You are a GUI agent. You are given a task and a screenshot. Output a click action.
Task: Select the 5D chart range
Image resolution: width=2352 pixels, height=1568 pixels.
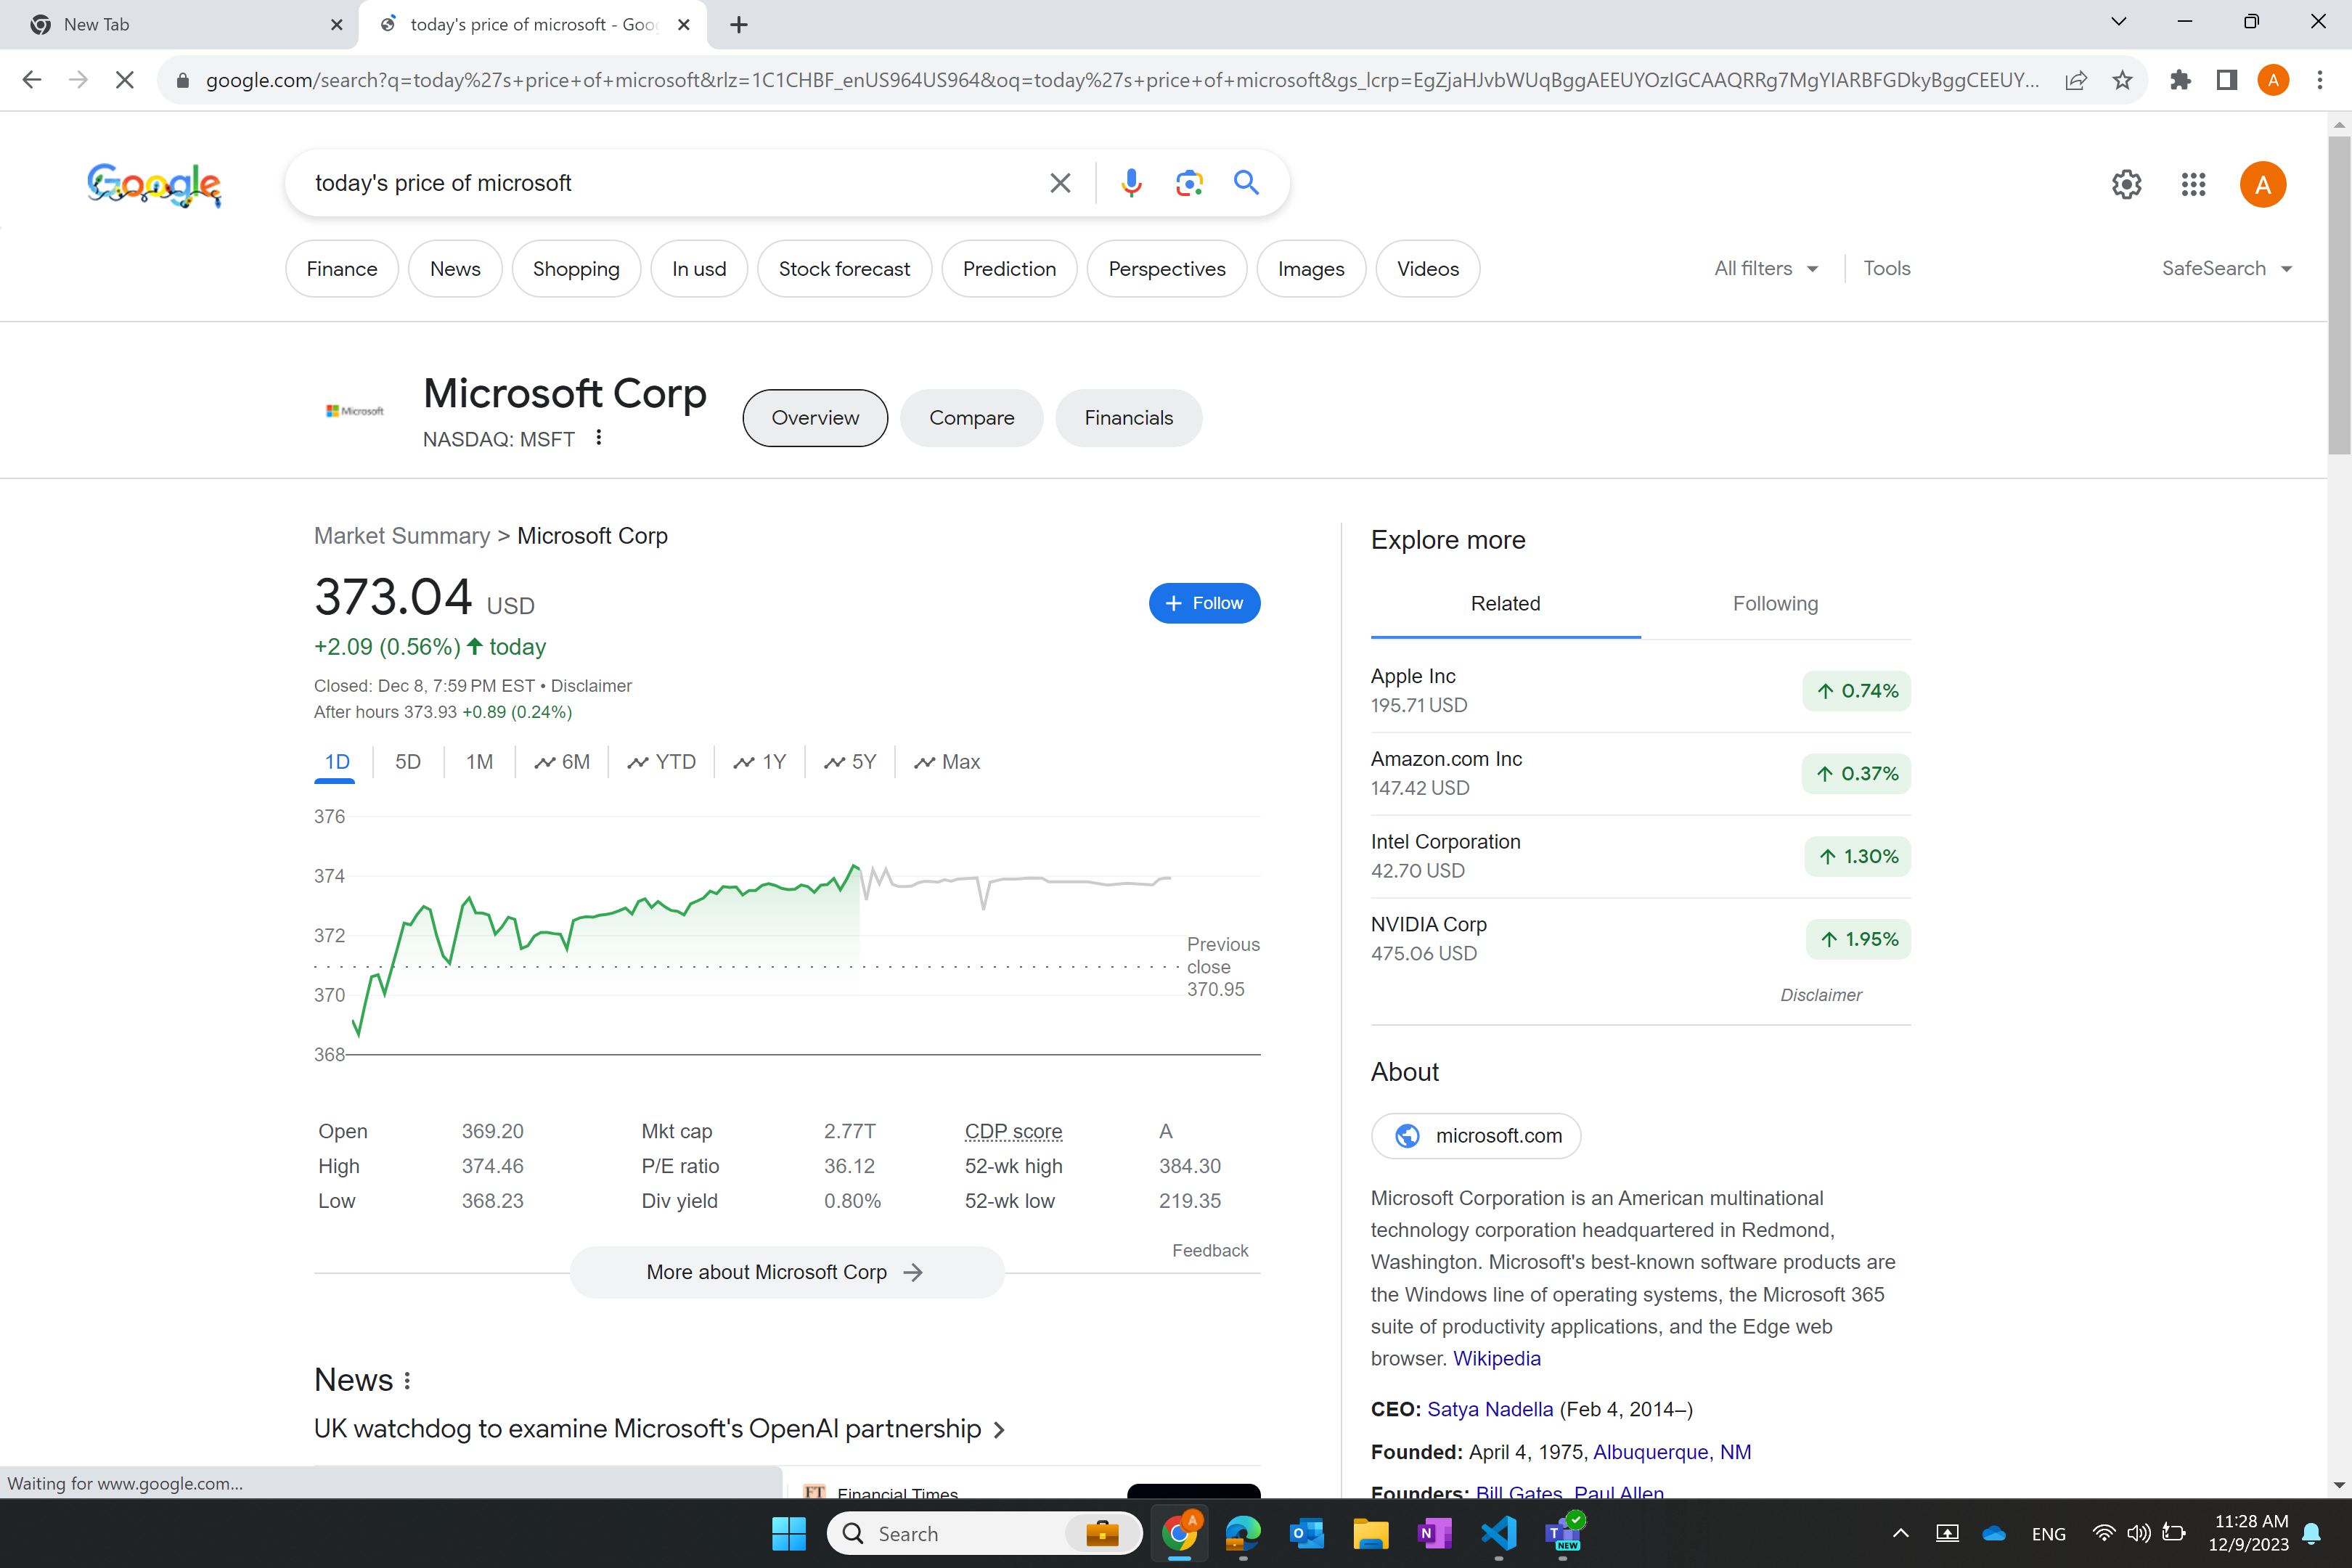[x=408, y=762]
